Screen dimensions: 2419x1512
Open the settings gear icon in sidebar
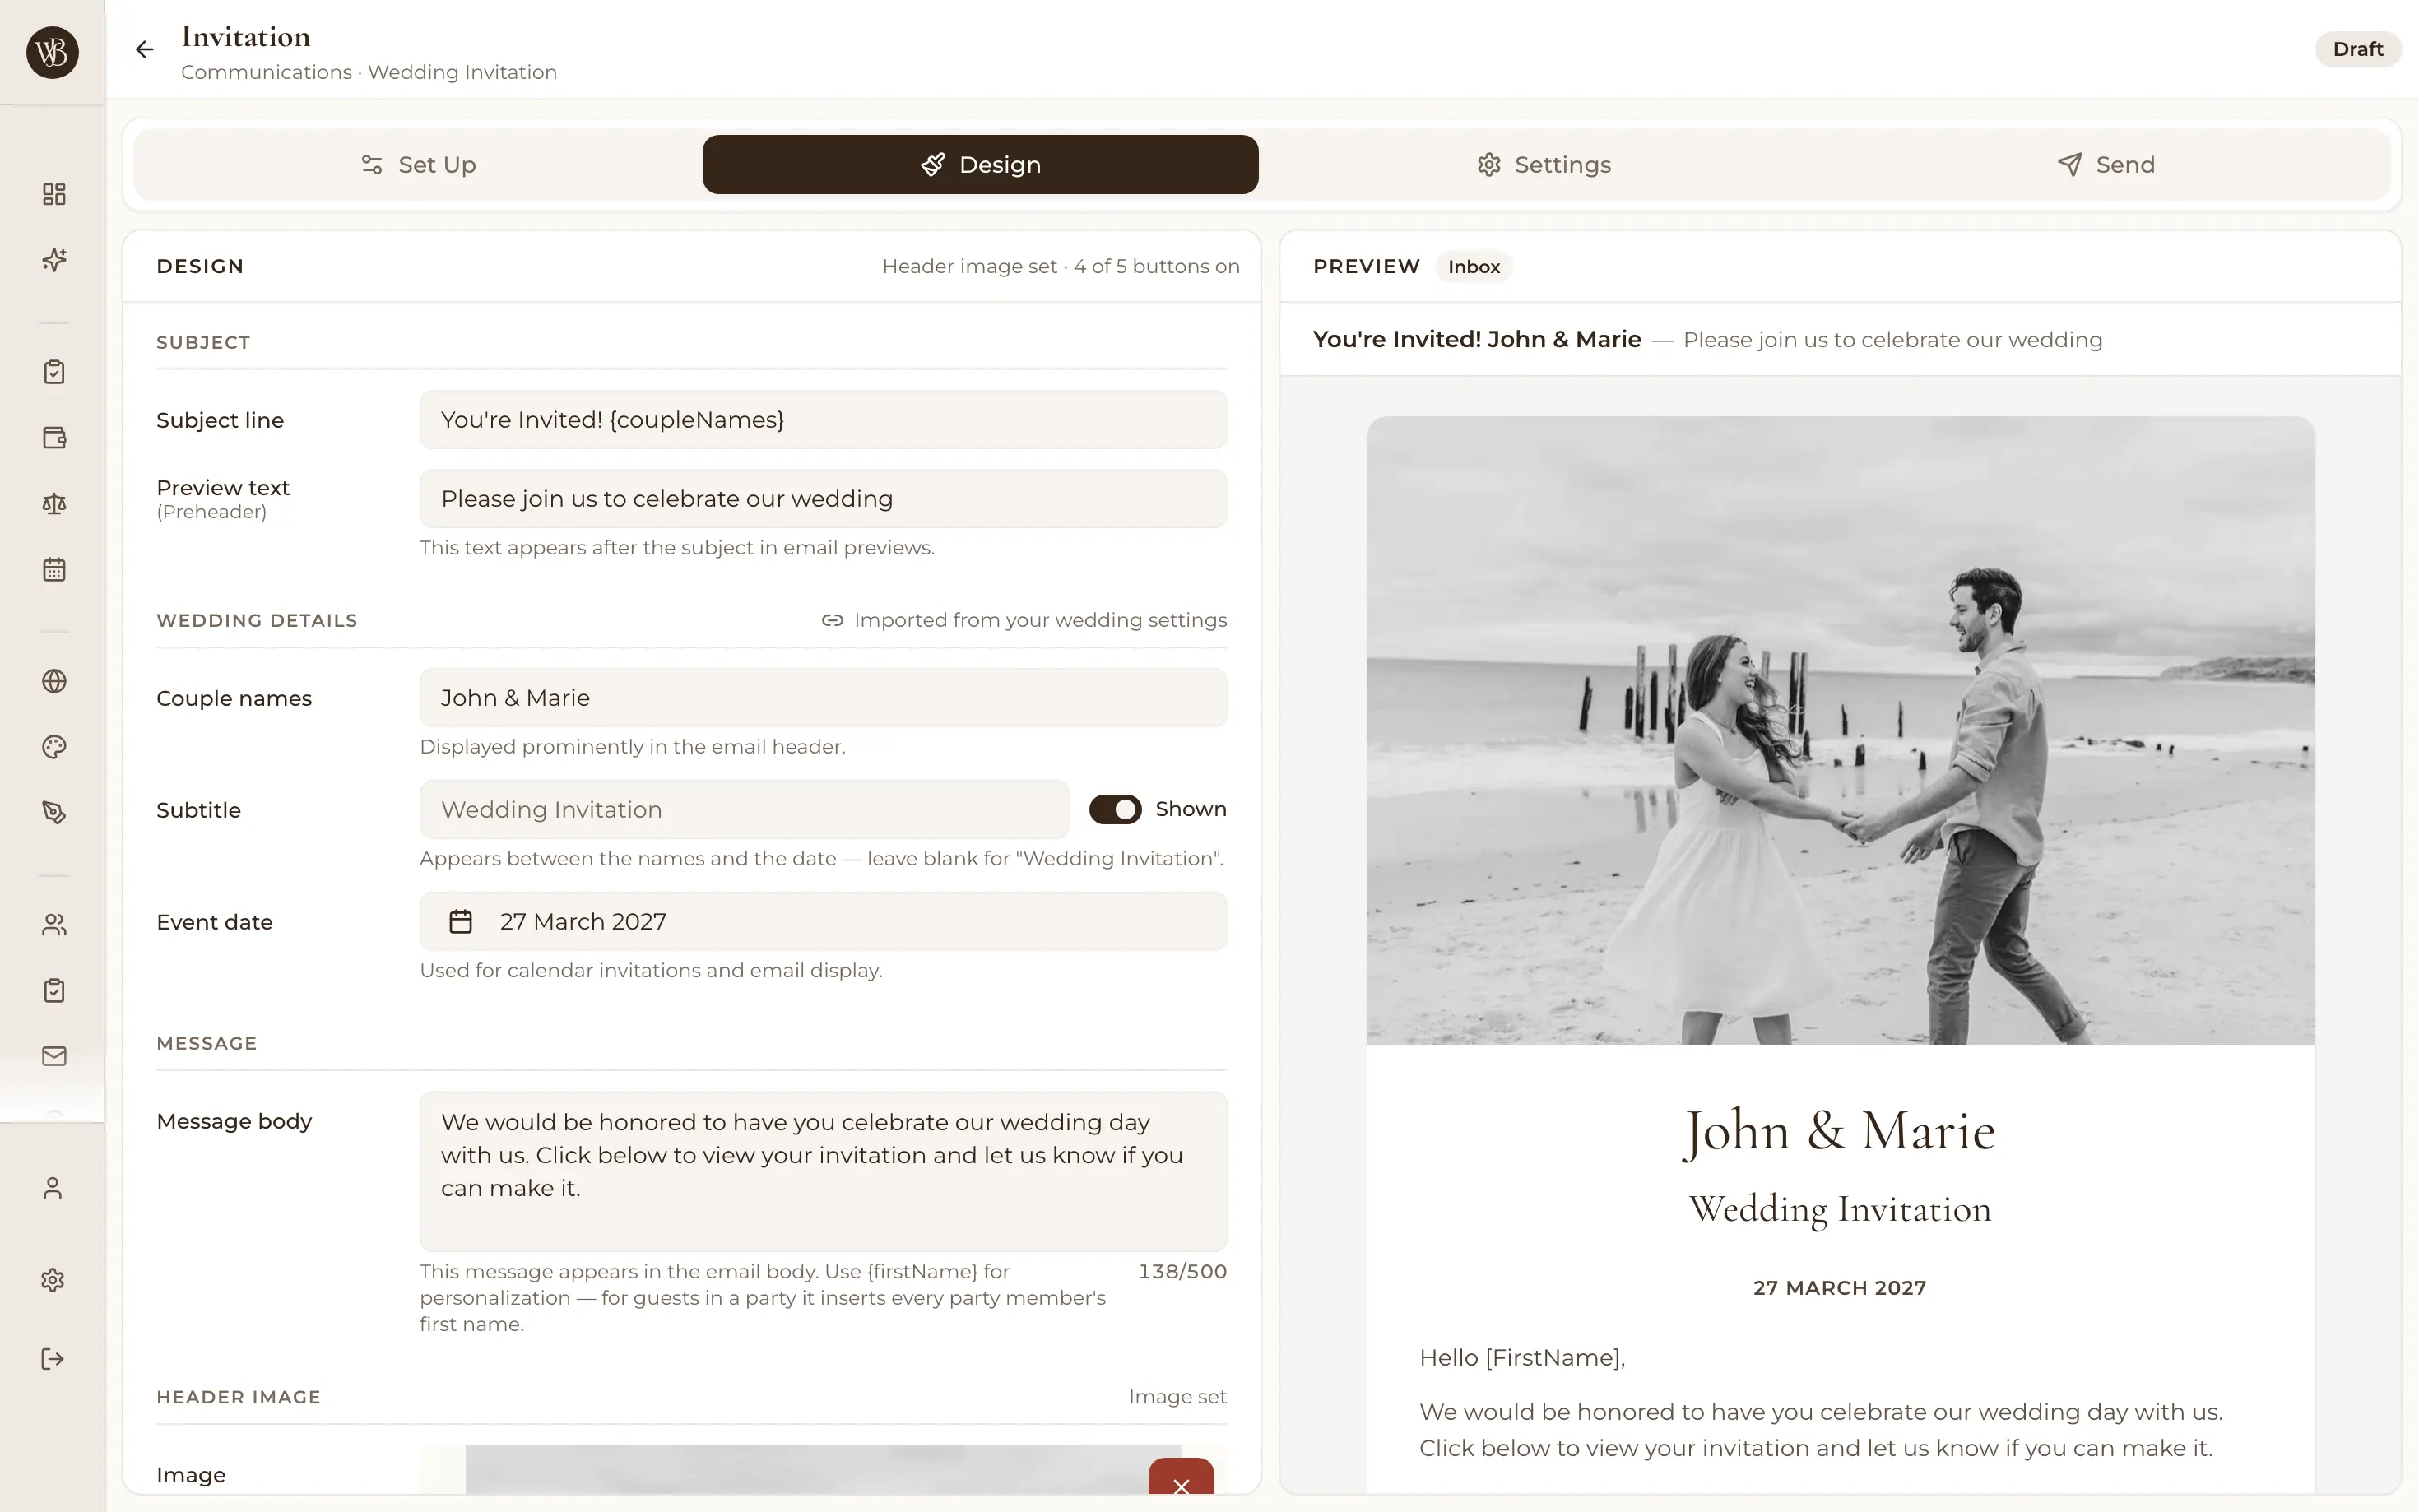53,1280
